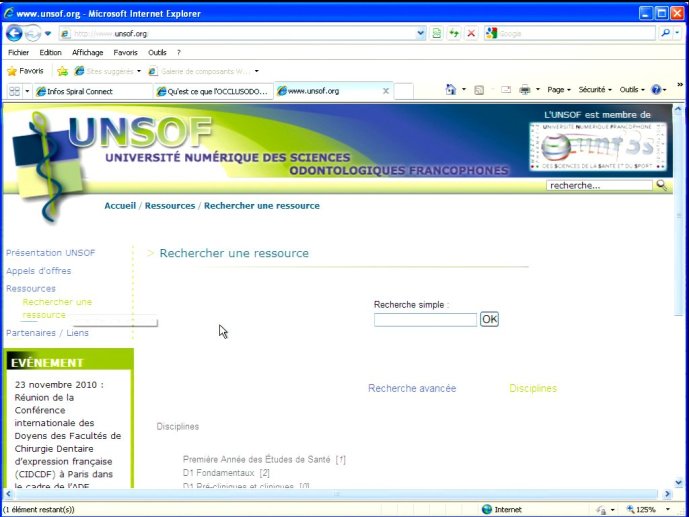Open the tab list dropdown arrow
689x517 pixels.
click(x=27, y=91)
